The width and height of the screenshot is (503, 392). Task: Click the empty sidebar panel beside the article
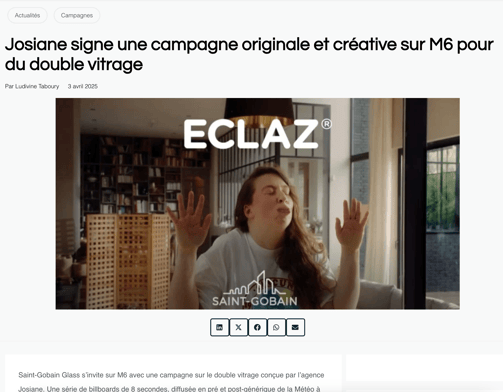point(423,368)
